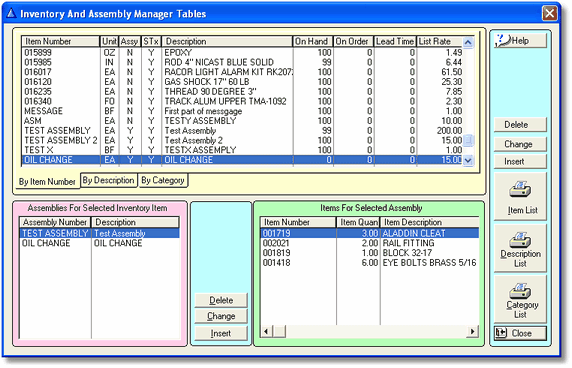Select TEST ASSEMBLY in assemblies panel

[100, 233]
